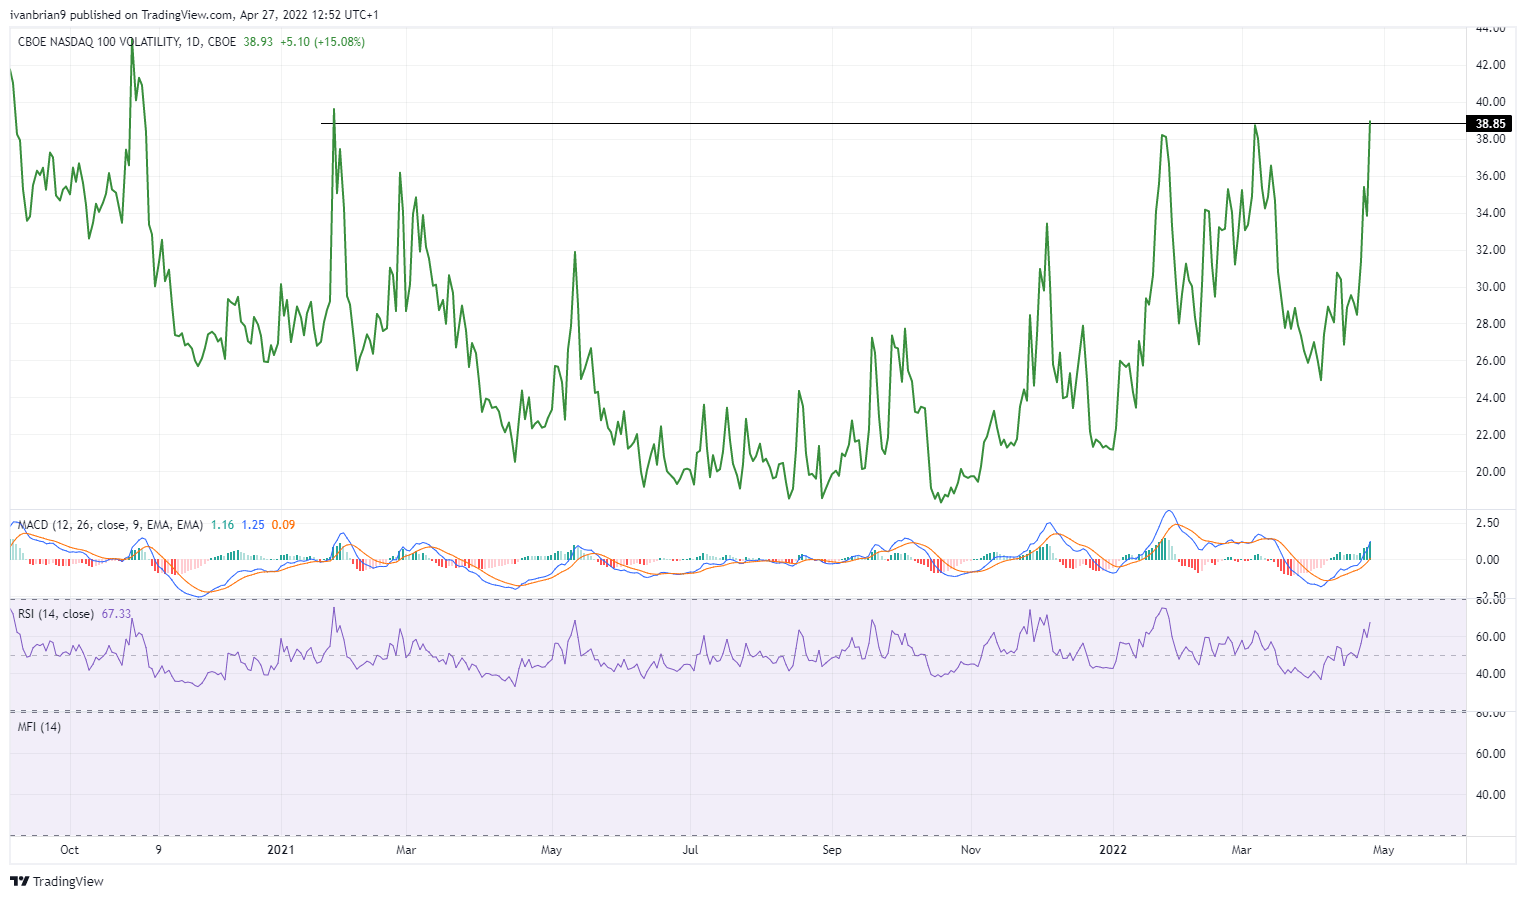The width and height of the screenshot is (1526, 899).
Task: Click the Mar label just after 2021
Action: pyautogui.click(x=406, y=850)
